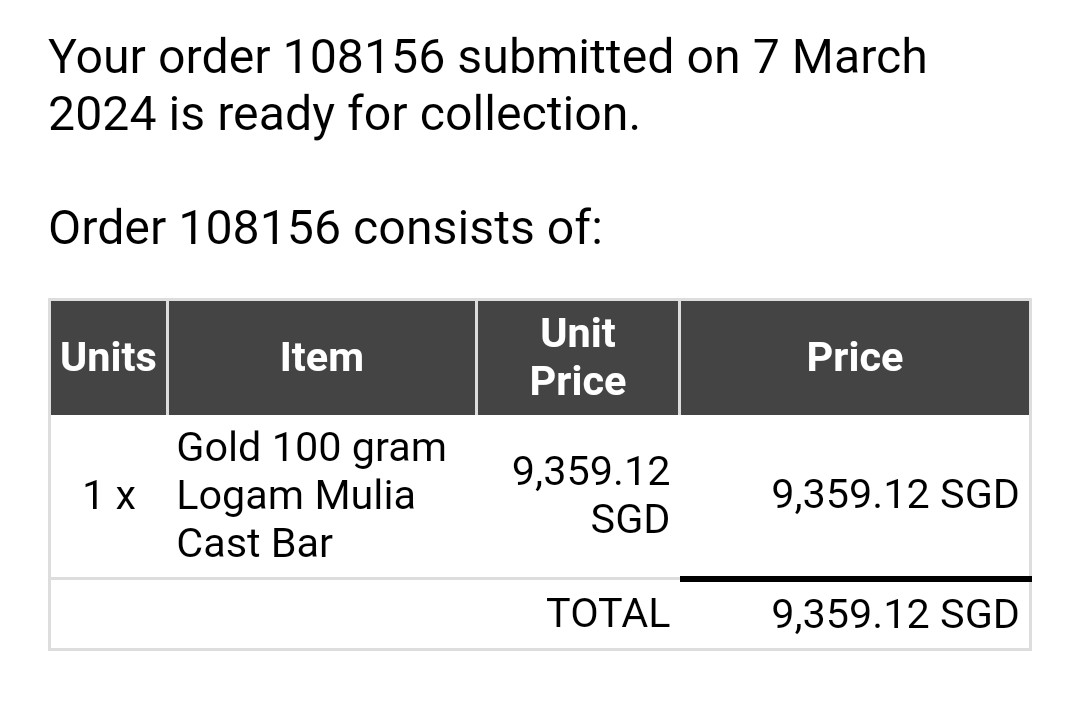Click the total amount 9,359.12 SGD

(894, 613)
